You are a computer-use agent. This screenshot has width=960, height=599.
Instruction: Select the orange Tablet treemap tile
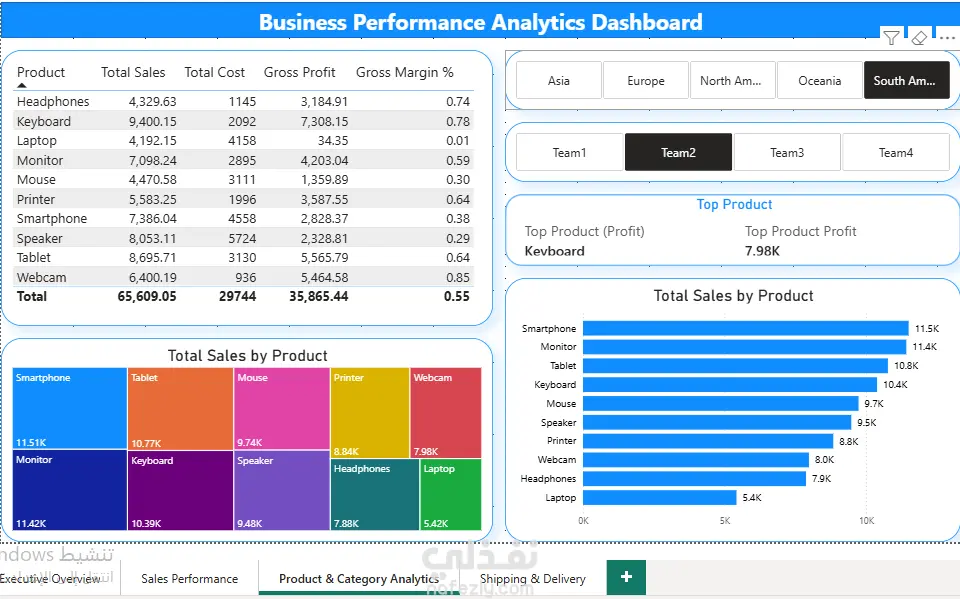coord(180,409)
